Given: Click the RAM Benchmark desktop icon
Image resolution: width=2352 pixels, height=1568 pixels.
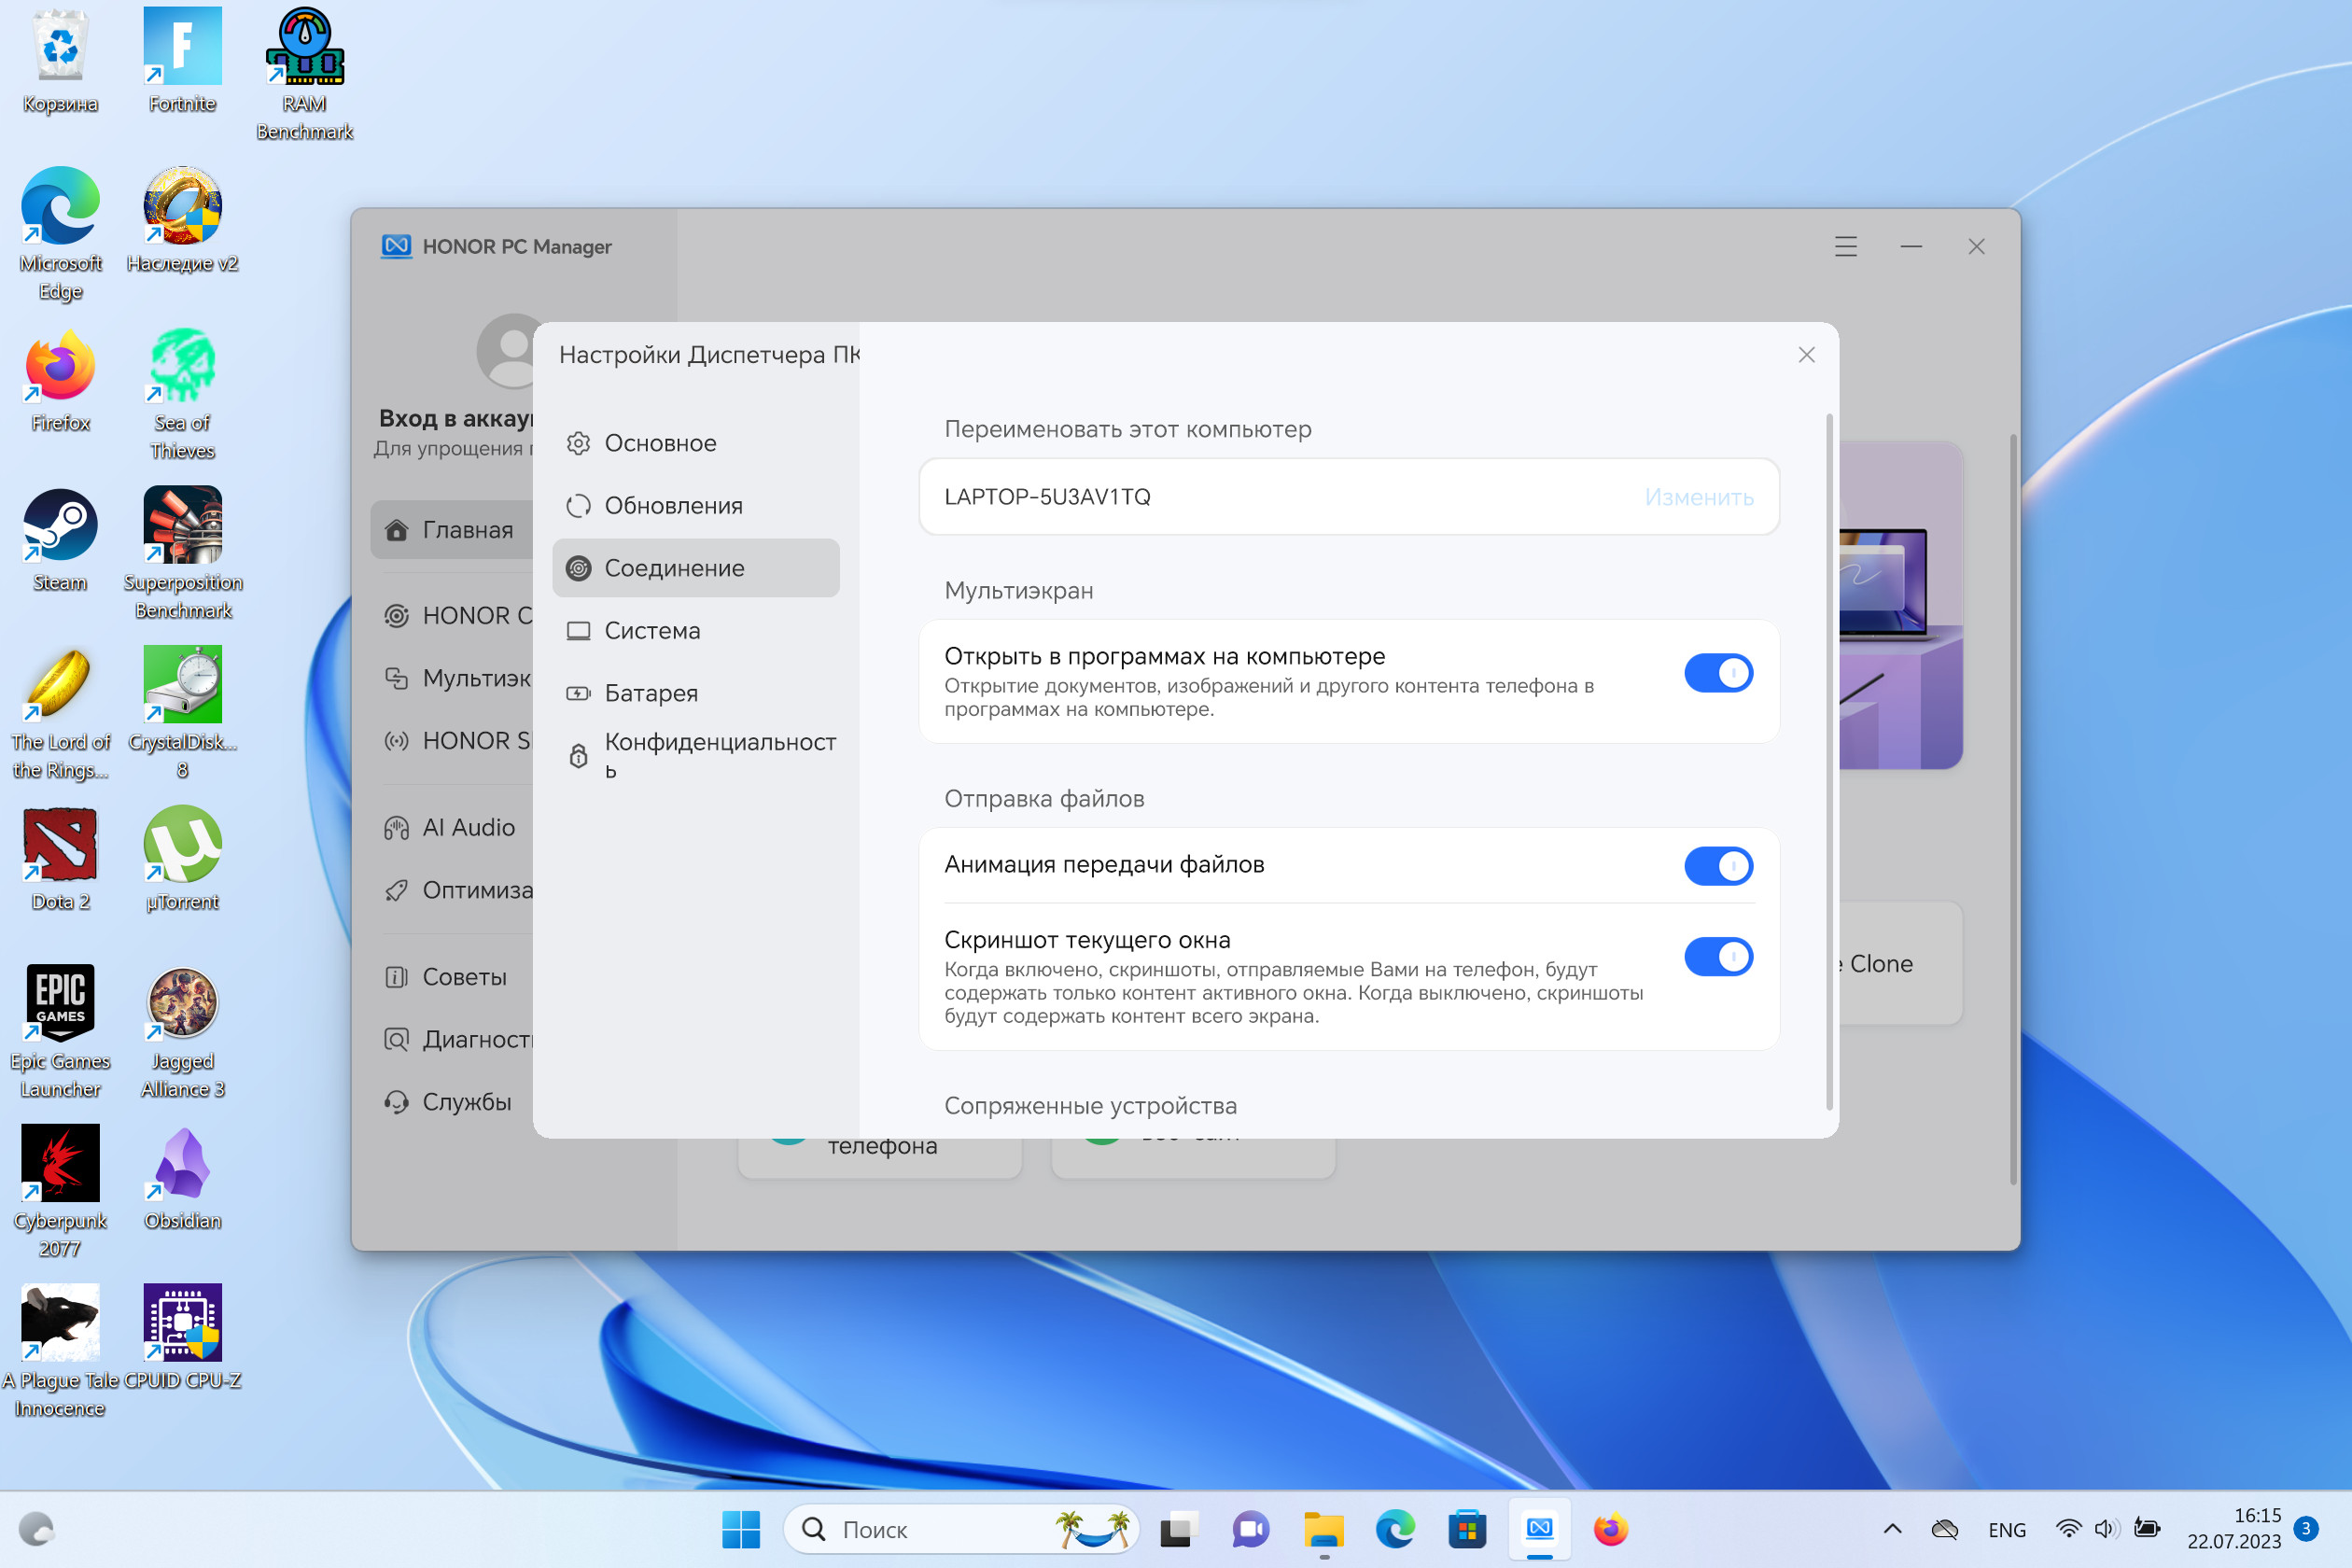Looking at the screenshot, I should coord(304,75).
